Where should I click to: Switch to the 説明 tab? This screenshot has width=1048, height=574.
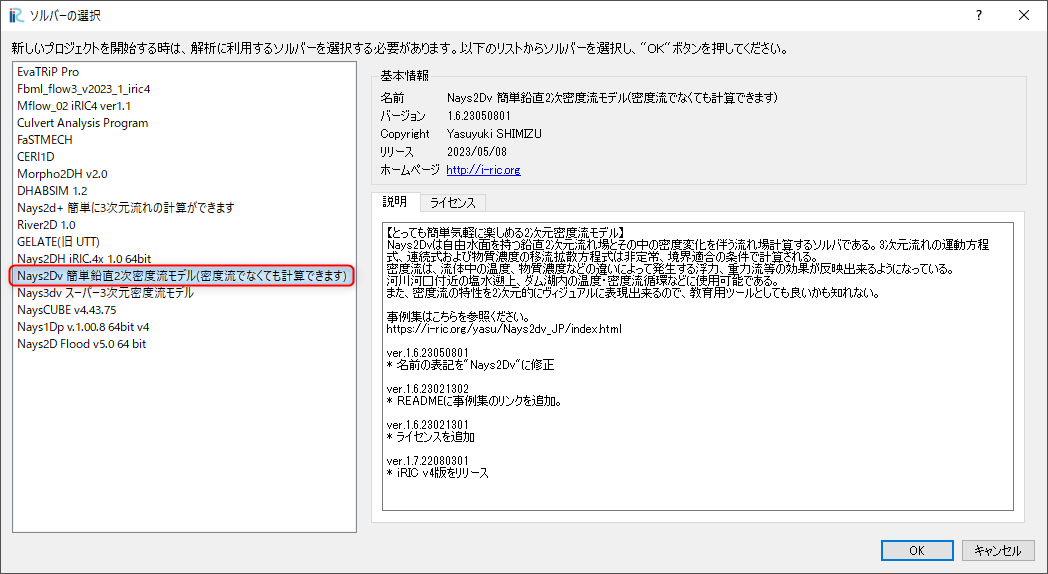point(394,202)
